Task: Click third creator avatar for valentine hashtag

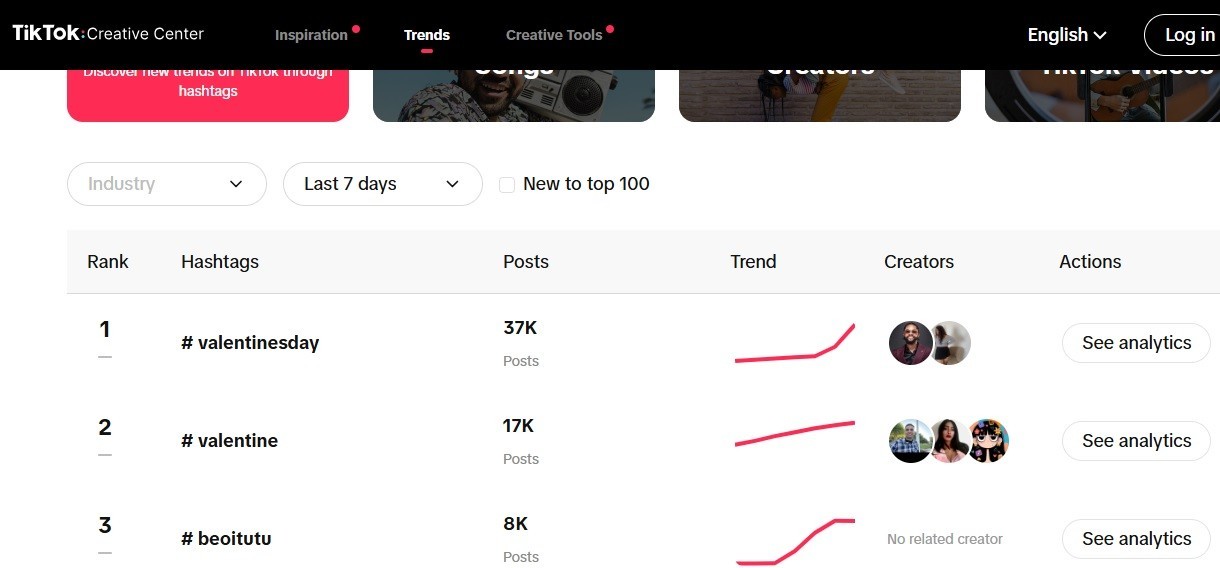Action: point(988,441)
